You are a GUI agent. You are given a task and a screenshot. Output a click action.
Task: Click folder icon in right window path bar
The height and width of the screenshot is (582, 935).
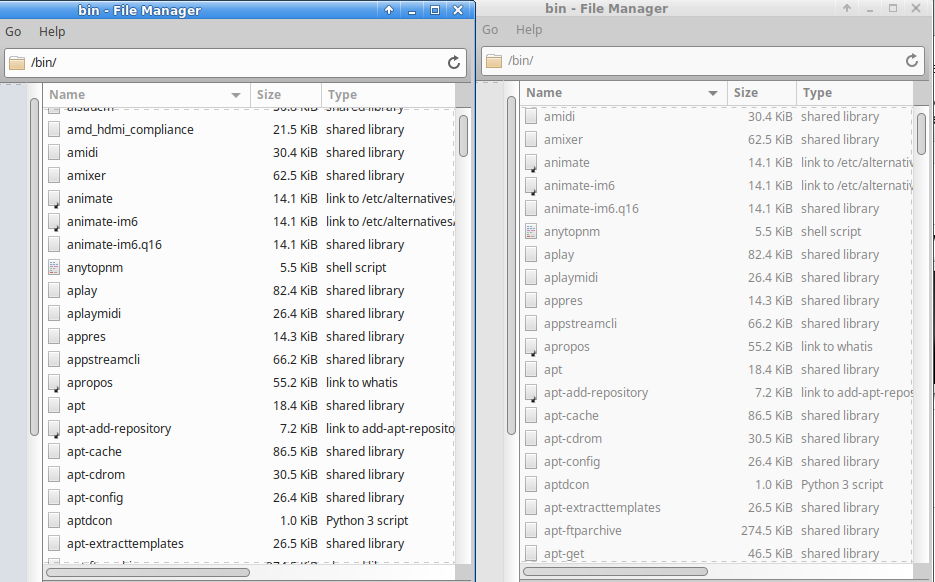(494, 61)
